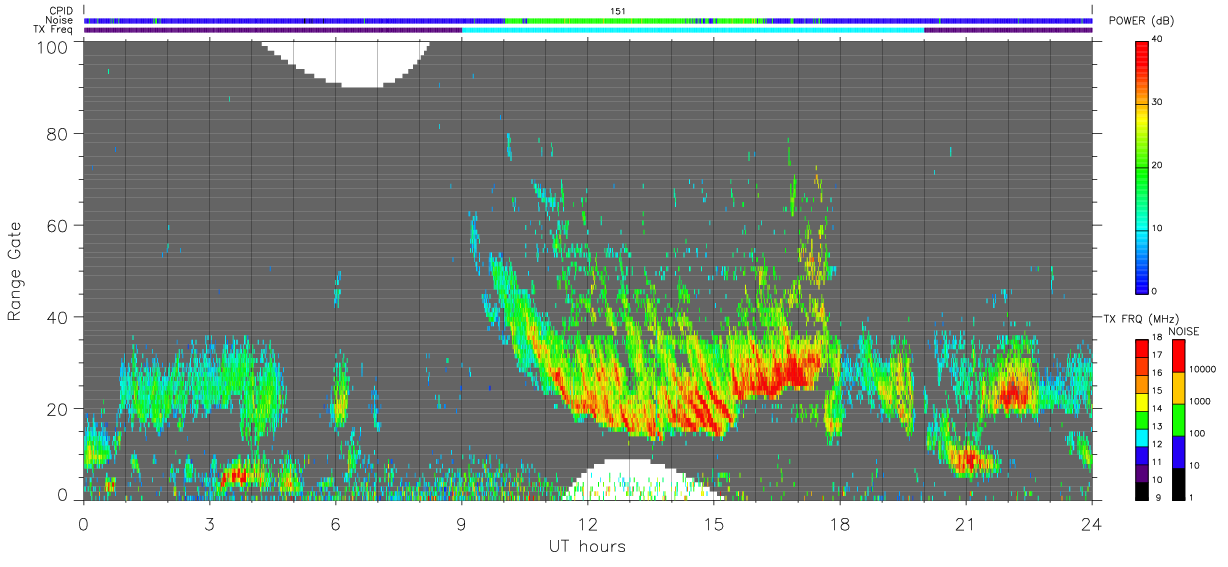
Task: Click UT hours tick label 15
Action: pyautogui.click(x=713, y=522)
